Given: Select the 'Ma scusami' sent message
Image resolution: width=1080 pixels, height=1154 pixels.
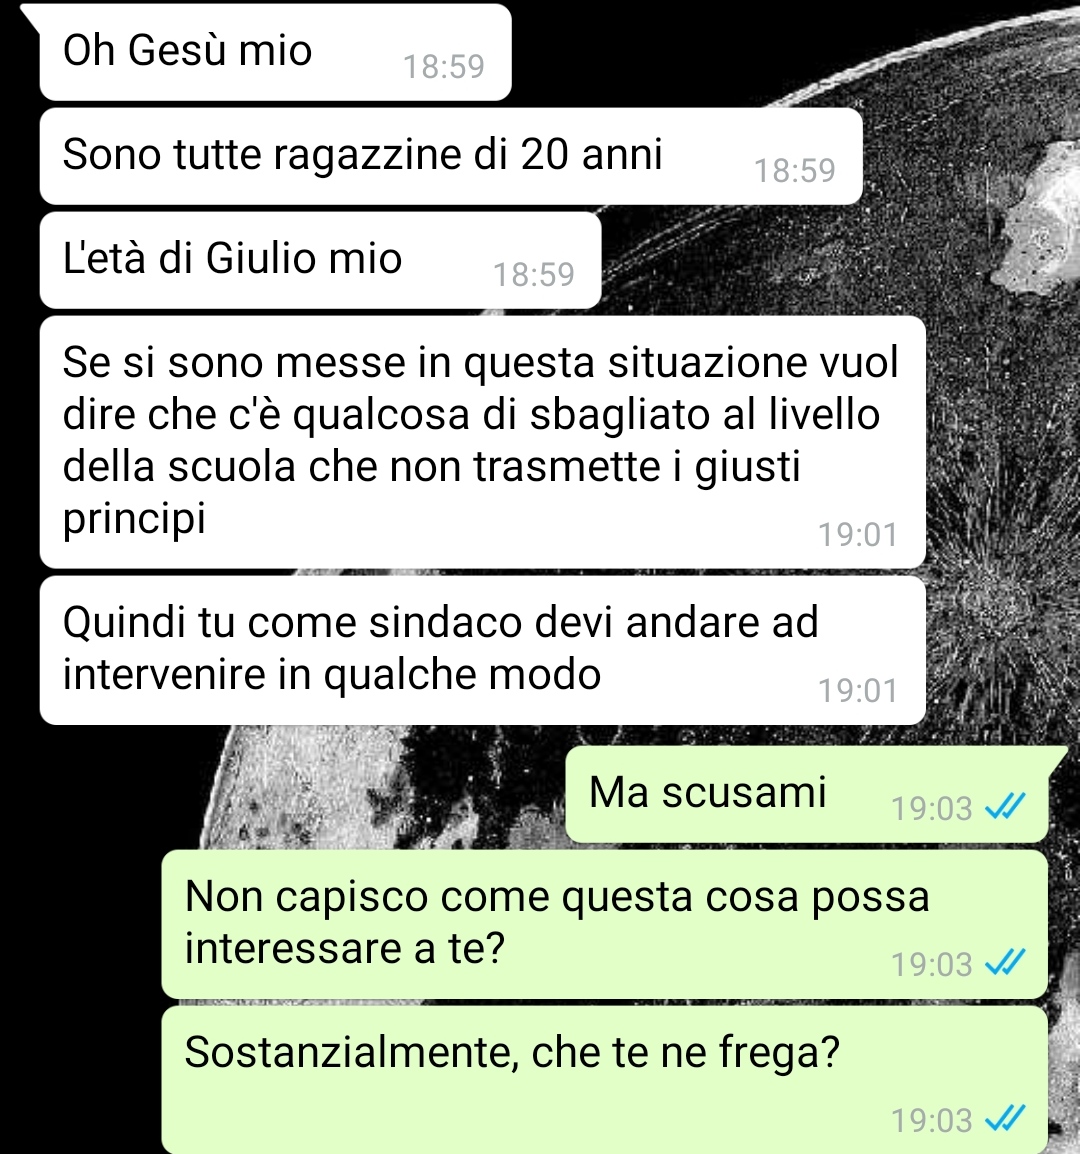Looking at the screenshot, I should [x=806, y=794].
